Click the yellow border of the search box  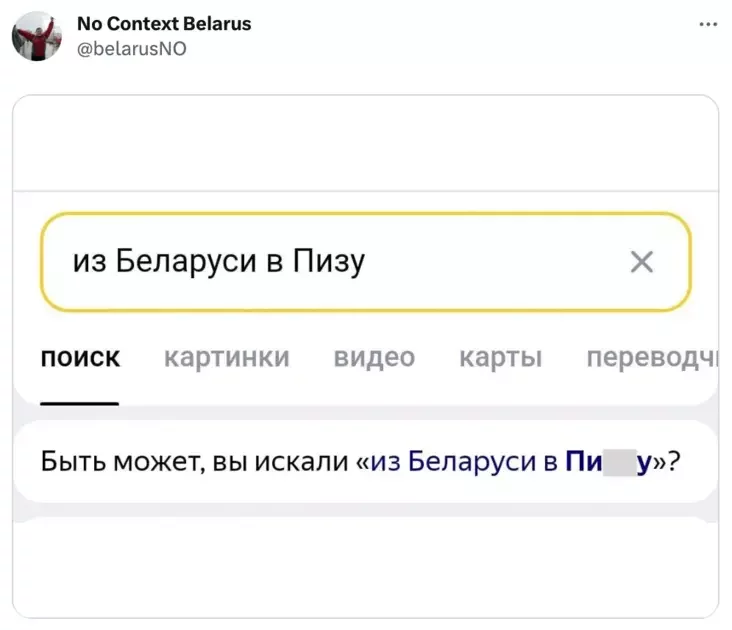pyautogui.click(x=366, y=214)
